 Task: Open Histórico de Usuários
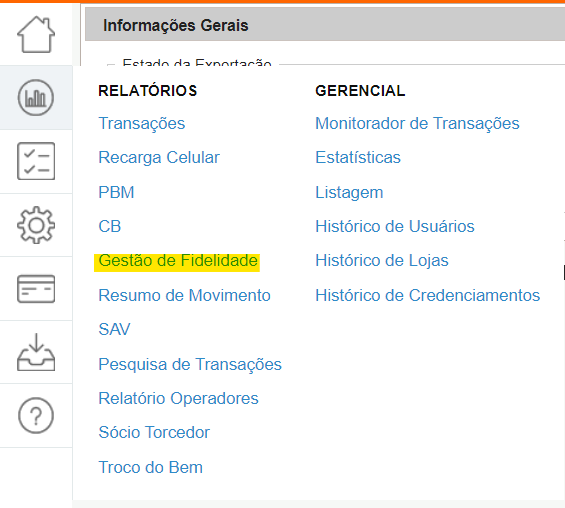coord(395,226)
